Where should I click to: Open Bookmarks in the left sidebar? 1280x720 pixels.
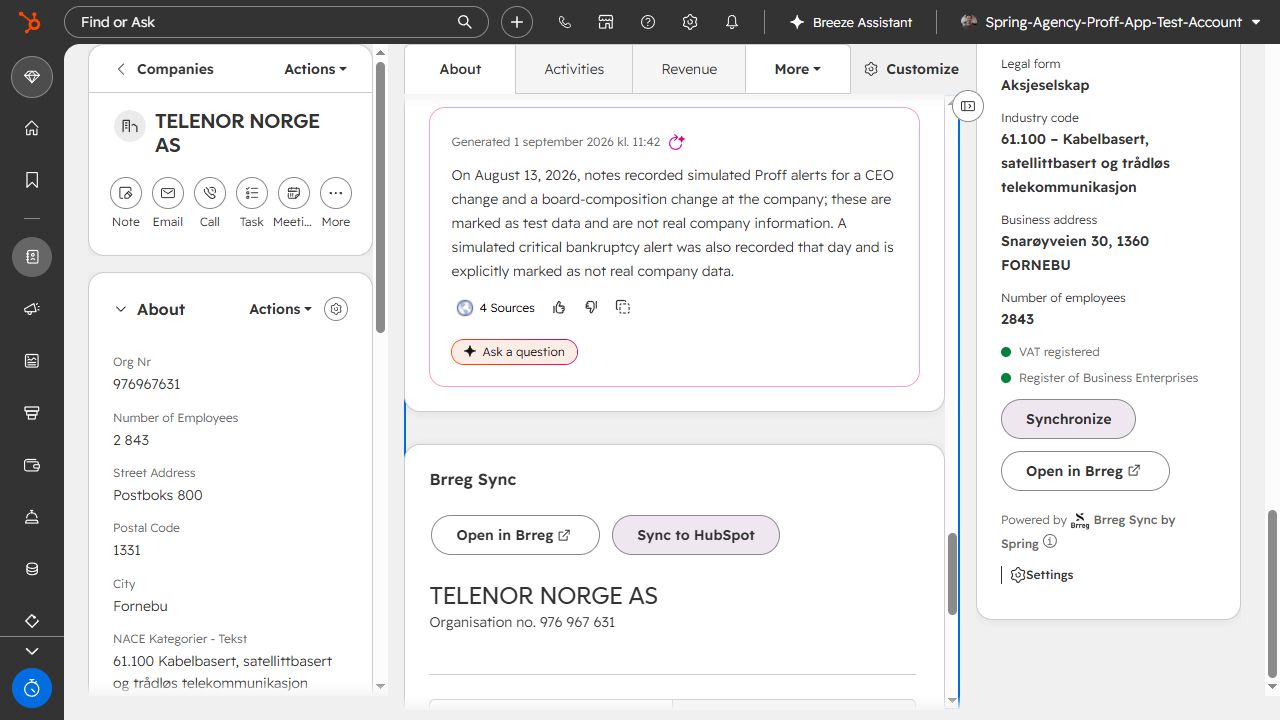32,180
